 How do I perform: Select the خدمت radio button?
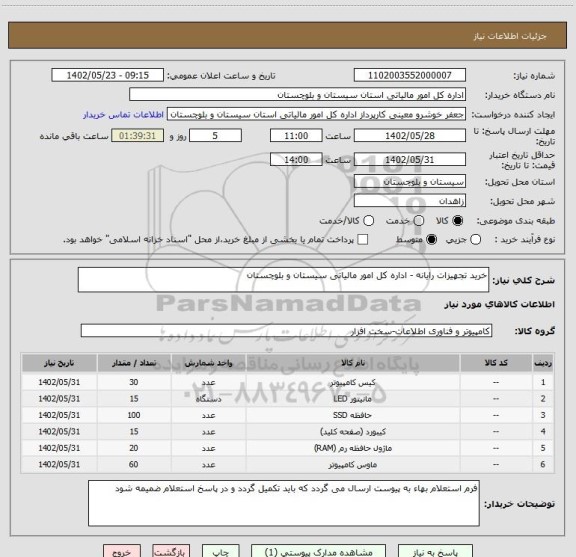click(x=419, y=221)
